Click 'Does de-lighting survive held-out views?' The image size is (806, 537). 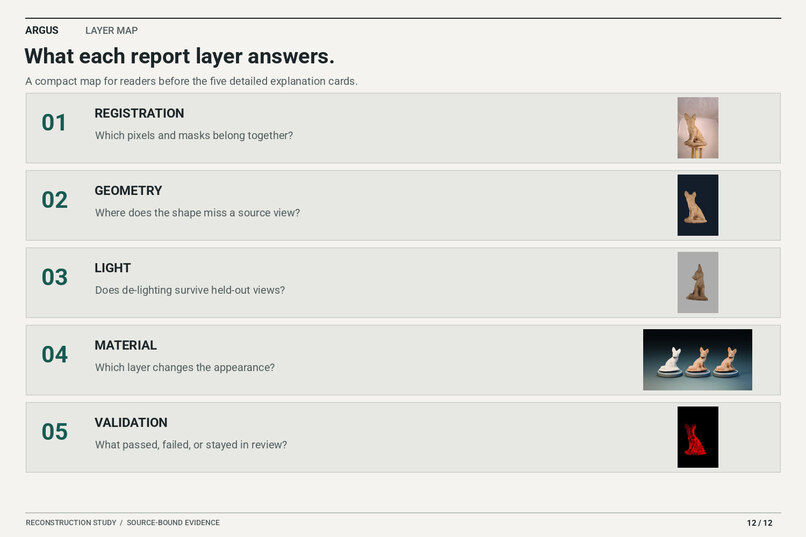190,290
